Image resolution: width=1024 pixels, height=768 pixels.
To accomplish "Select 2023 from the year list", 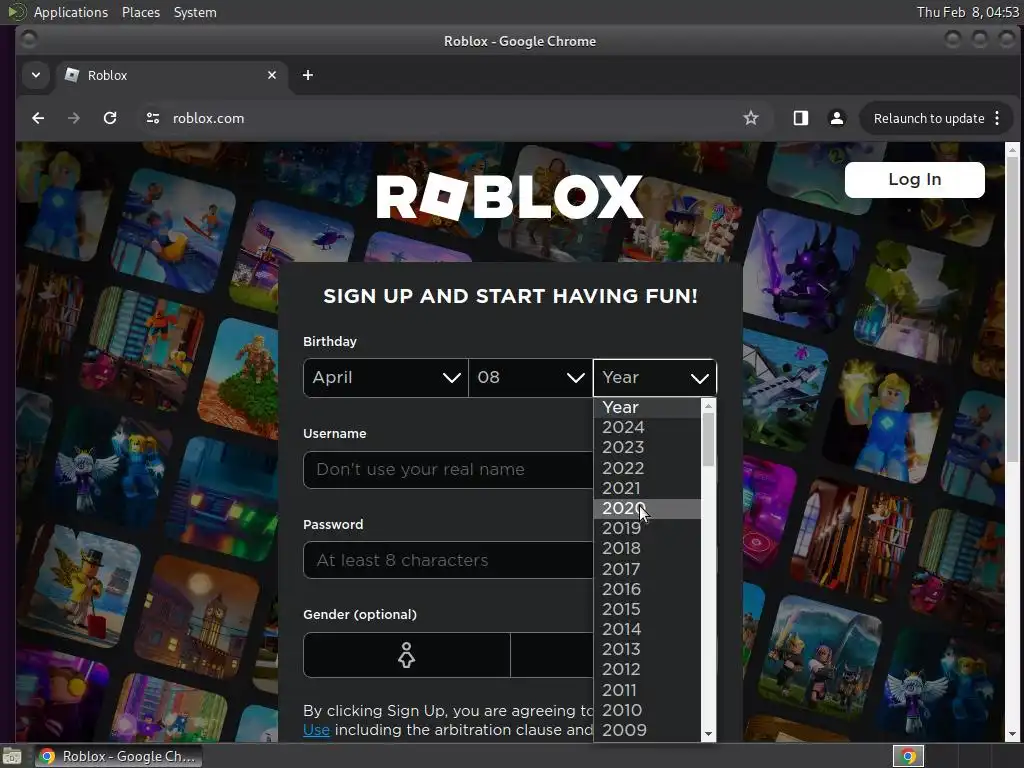I will (647, 447).
